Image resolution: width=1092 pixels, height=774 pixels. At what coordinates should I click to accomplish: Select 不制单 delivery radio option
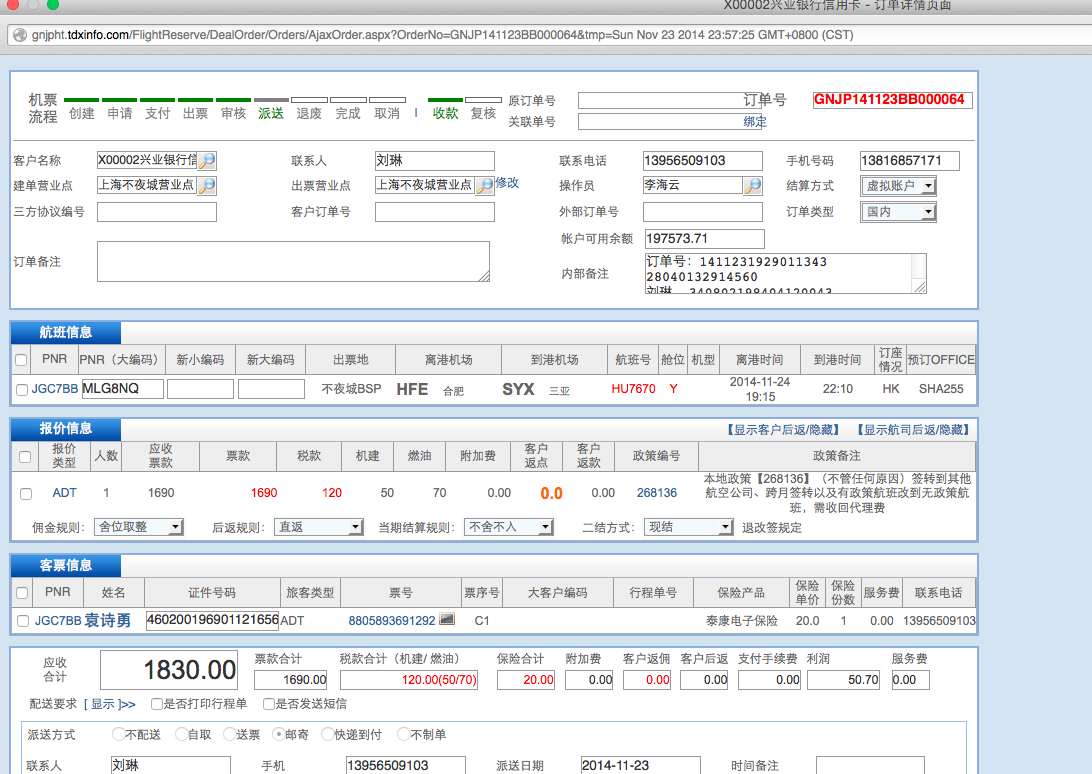point(403,734)
